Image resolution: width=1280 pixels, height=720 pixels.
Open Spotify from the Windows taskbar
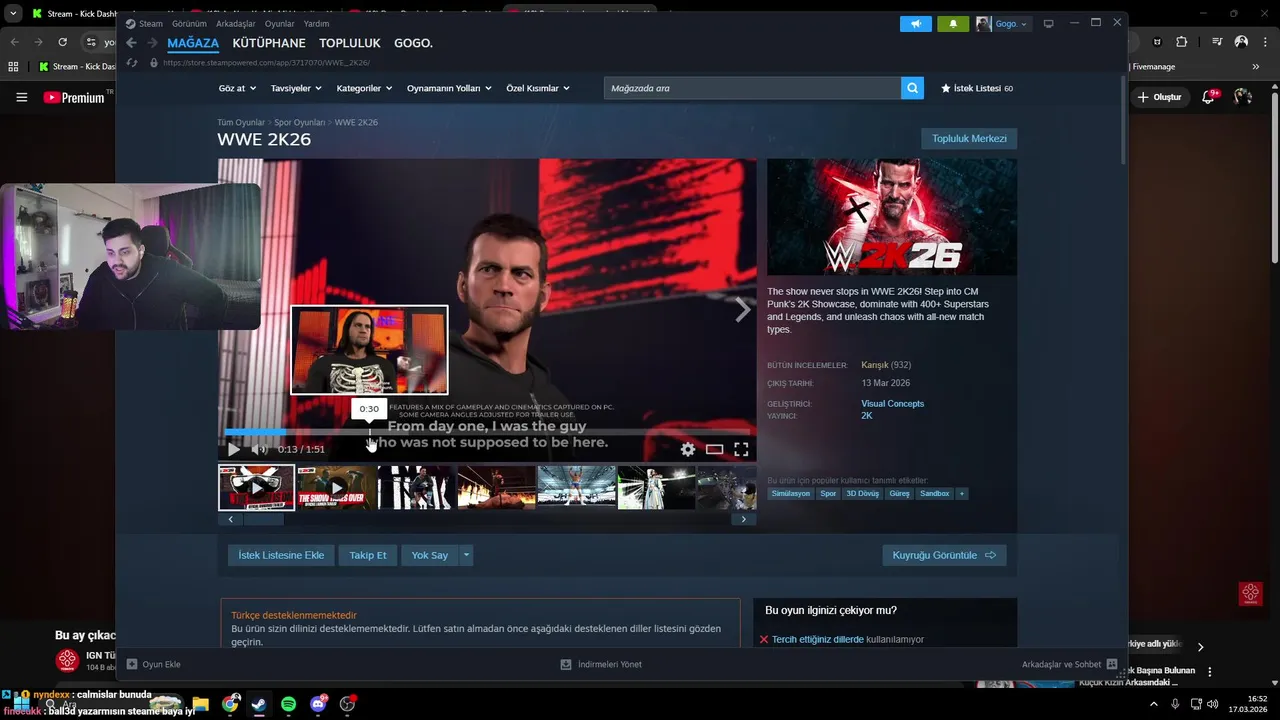tap(289, 704)
